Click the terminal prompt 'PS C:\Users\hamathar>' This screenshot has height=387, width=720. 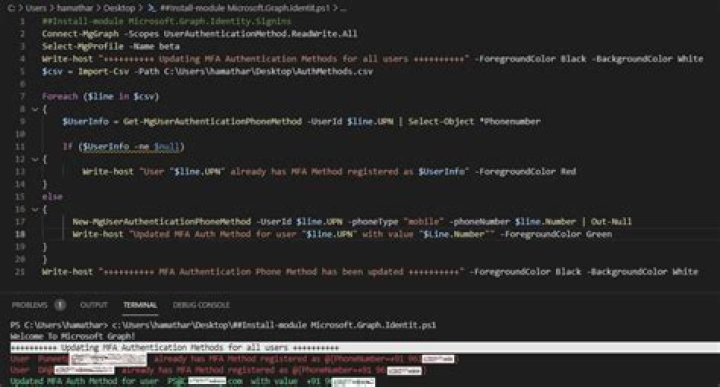coord(59,325)
